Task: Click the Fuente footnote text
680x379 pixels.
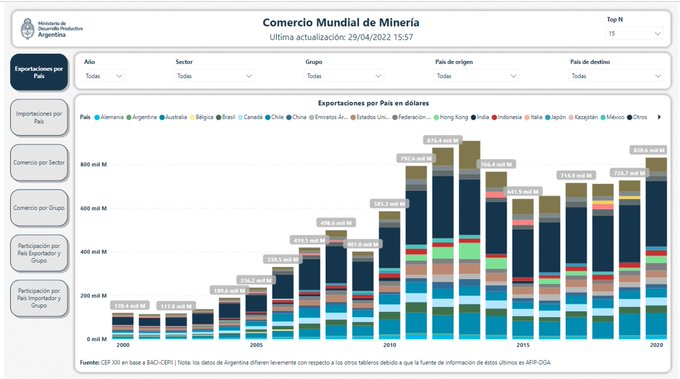Action: coord(315,363)
